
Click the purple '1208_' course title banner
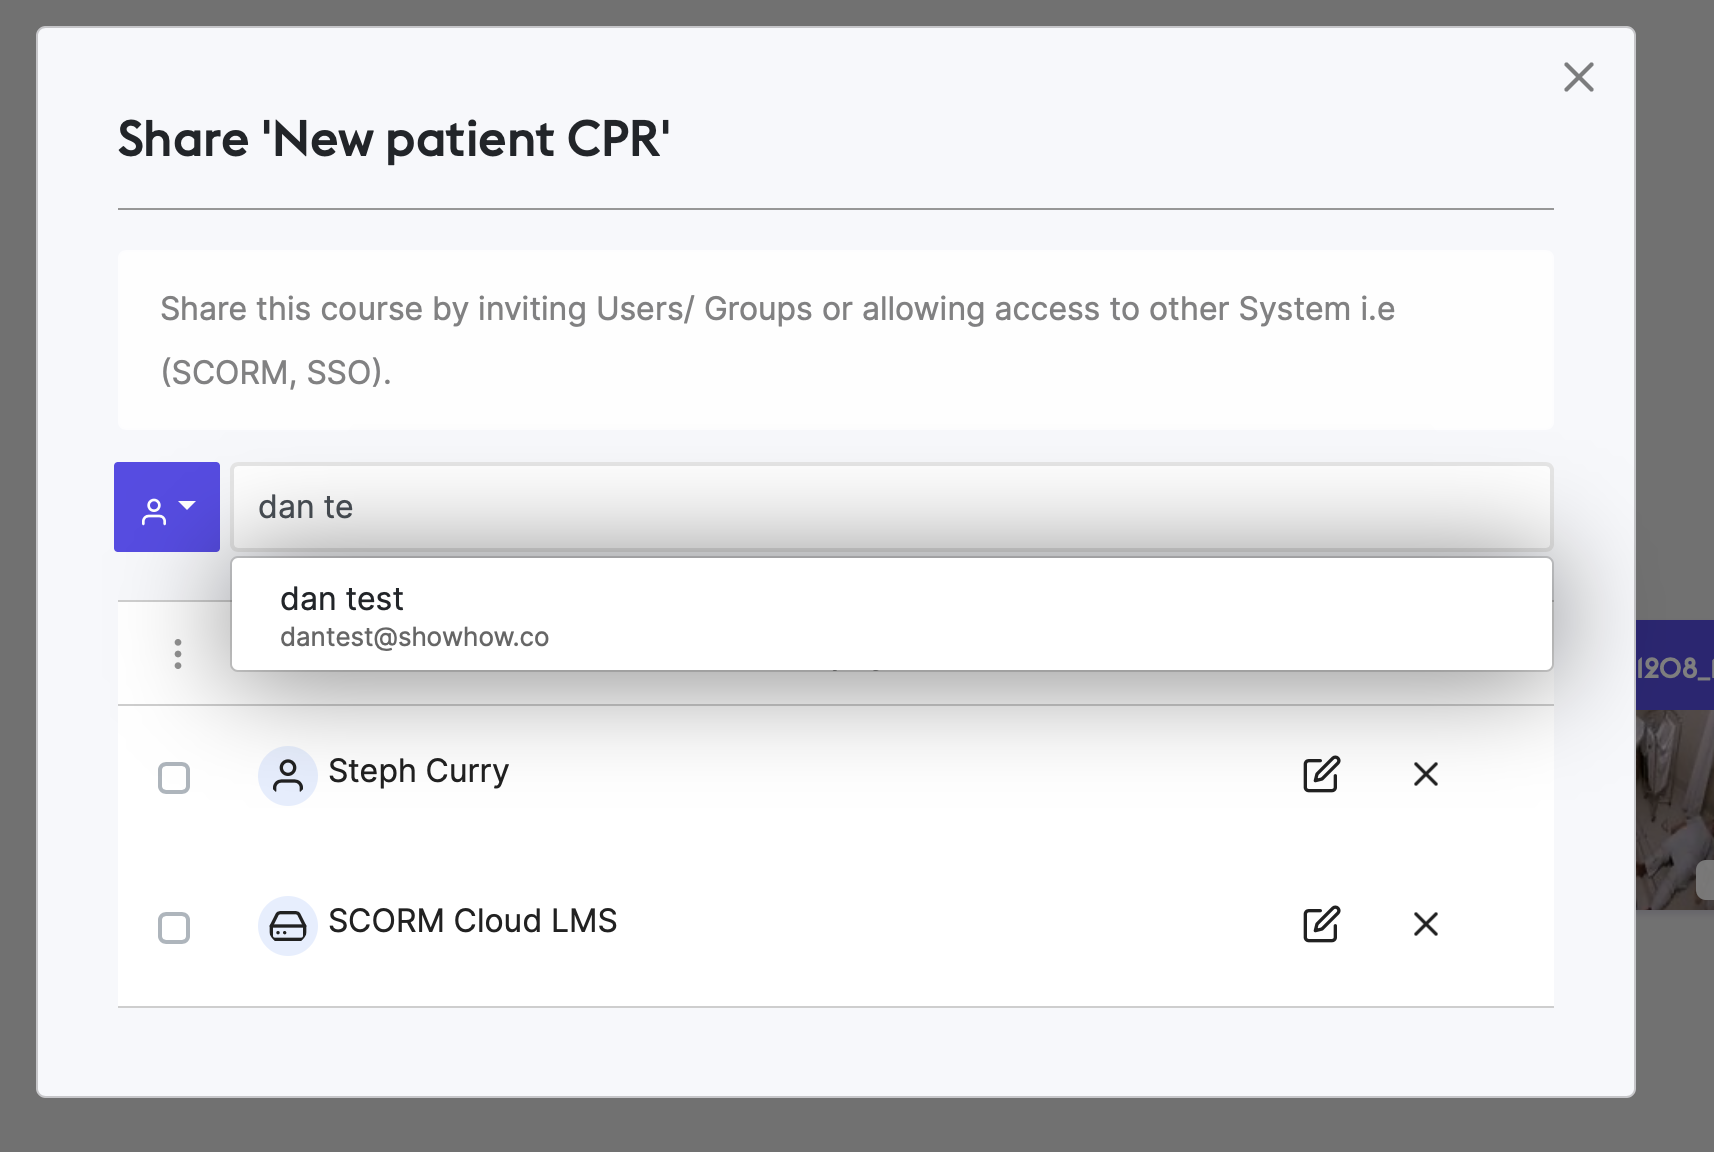coord(1675,665)
